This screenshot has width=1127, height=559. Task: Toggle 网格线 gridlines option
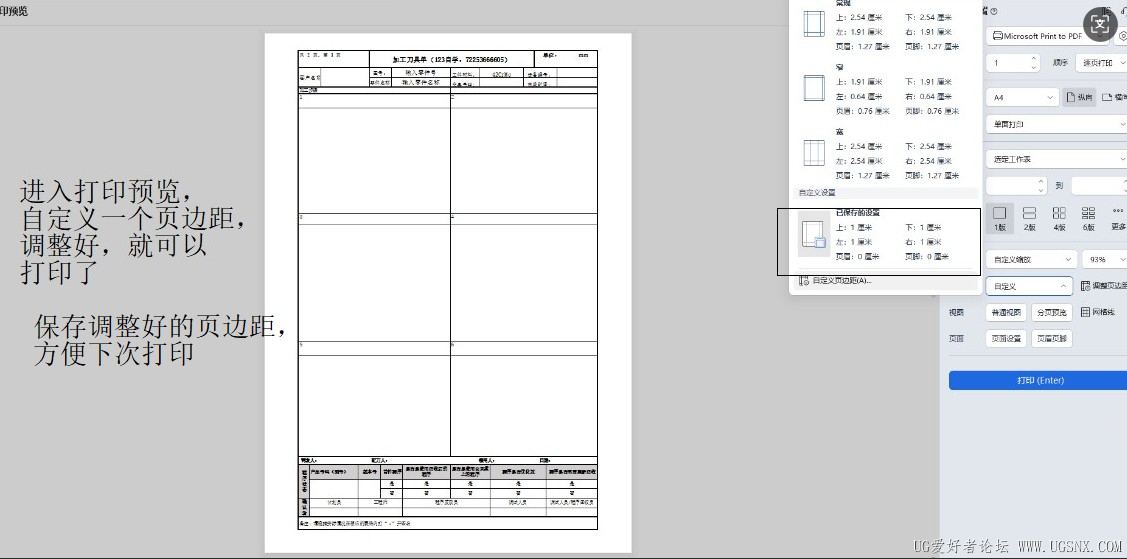tap(1098, 312)
